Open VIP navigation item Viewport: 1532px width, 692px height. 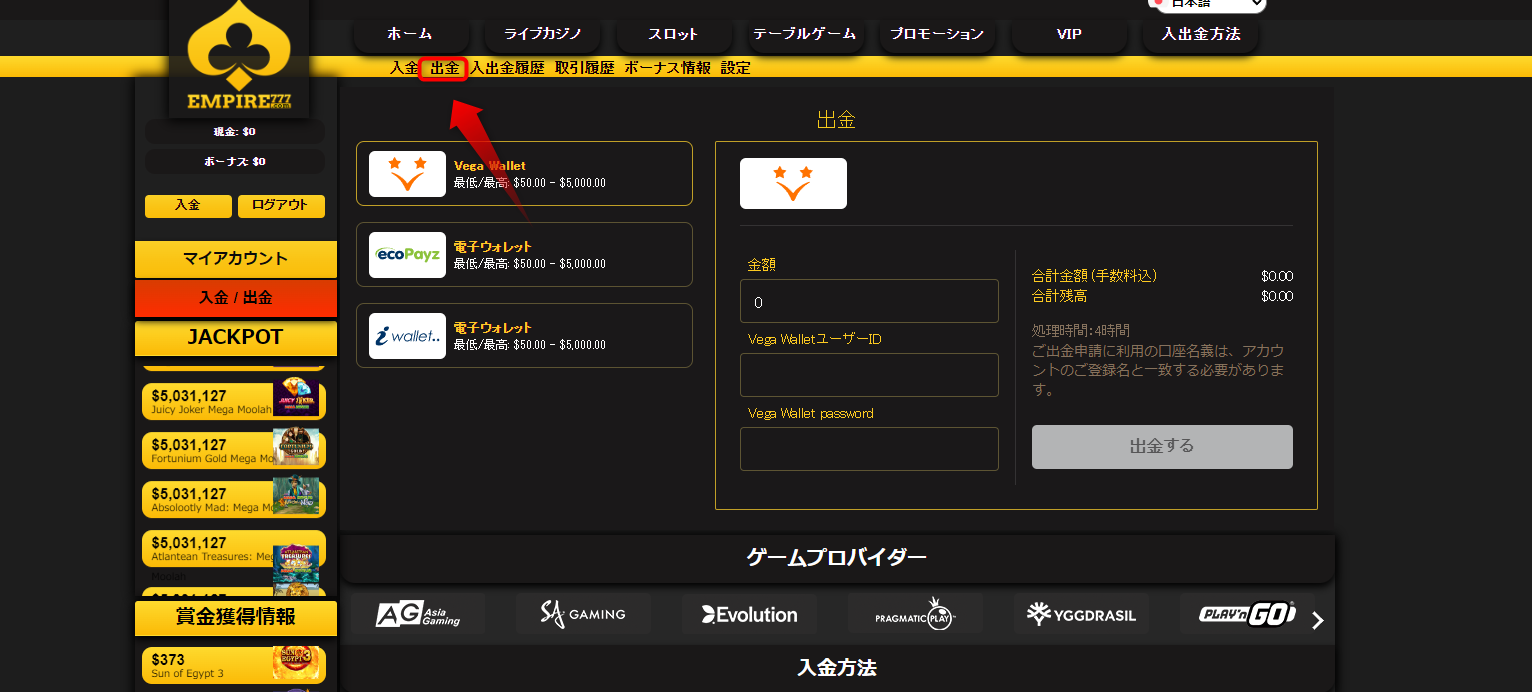pos(1069,34)
